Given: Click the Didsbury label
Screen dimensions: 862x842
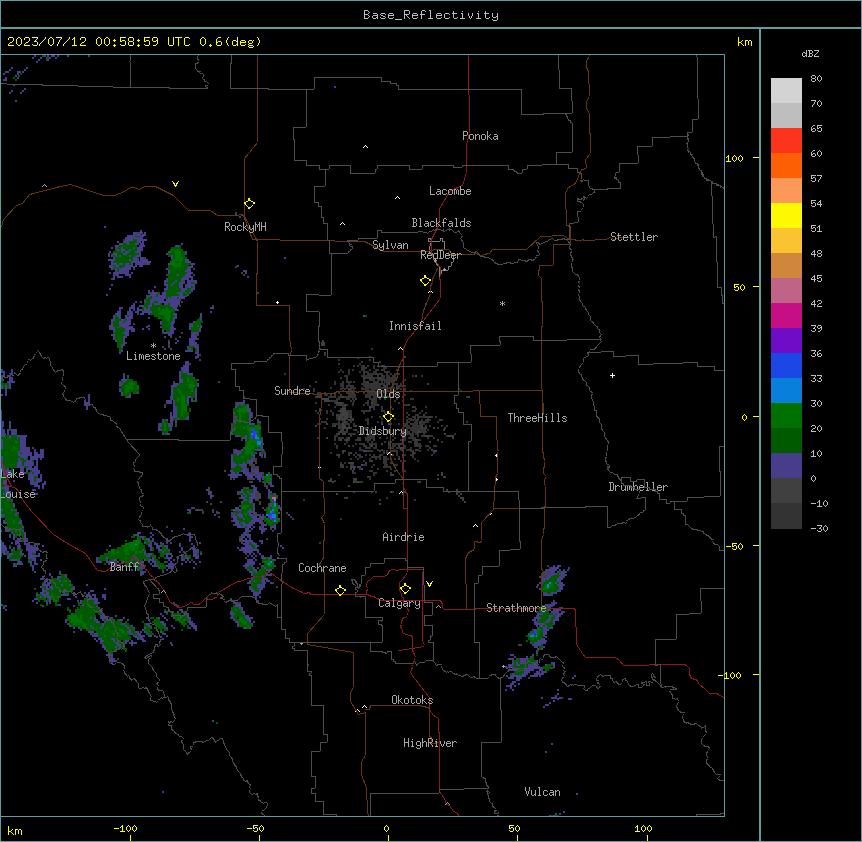Looking at the screenshot, I should tap(382, 431).
